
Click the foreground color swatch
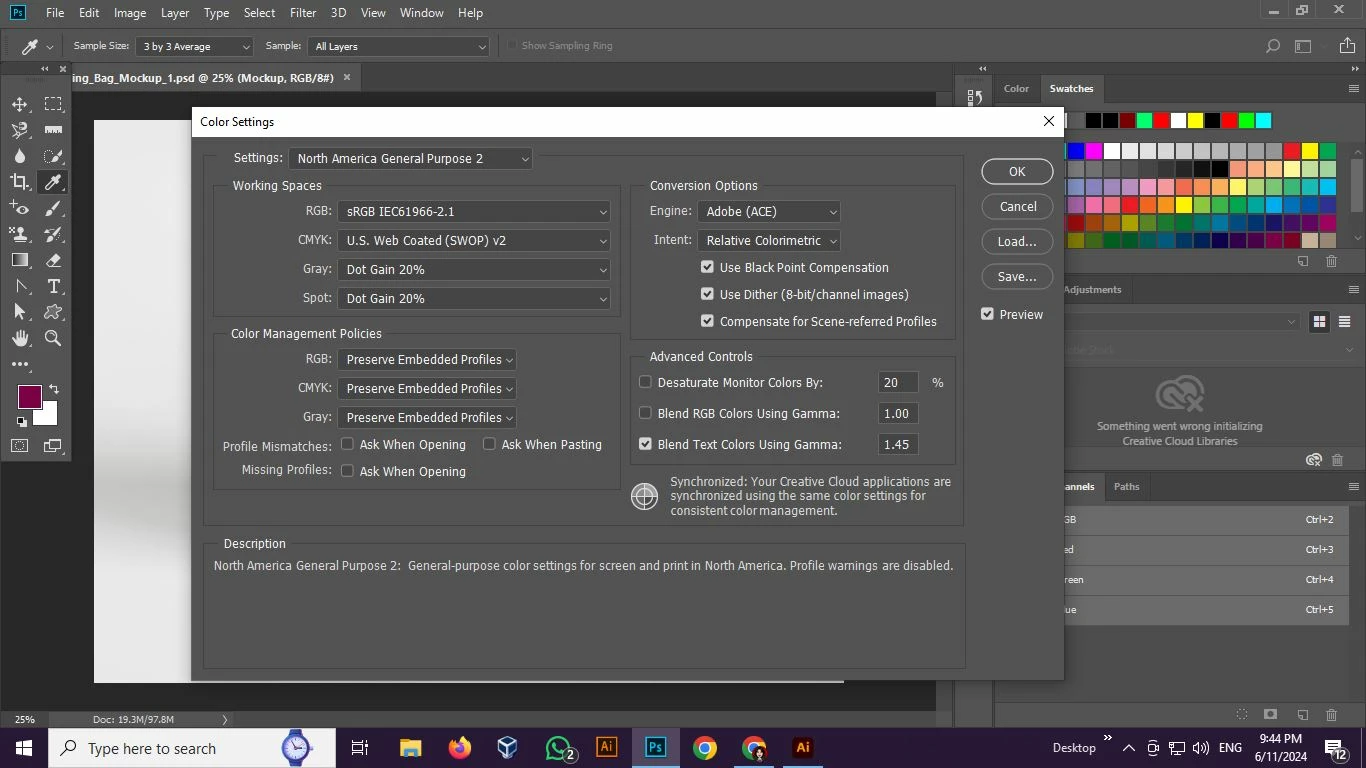pyautogui.click(x=29, y=396)
